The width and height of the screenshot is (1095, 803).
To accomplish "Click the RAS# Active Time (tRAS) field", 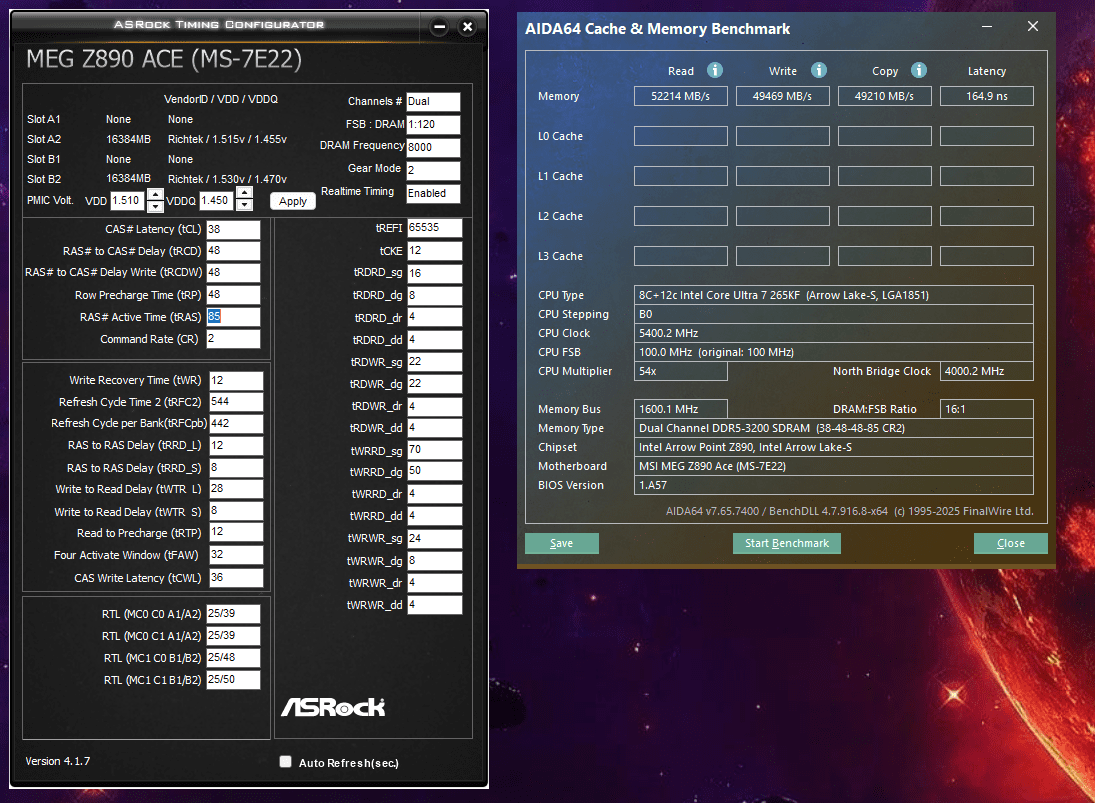I will [233, 317].
